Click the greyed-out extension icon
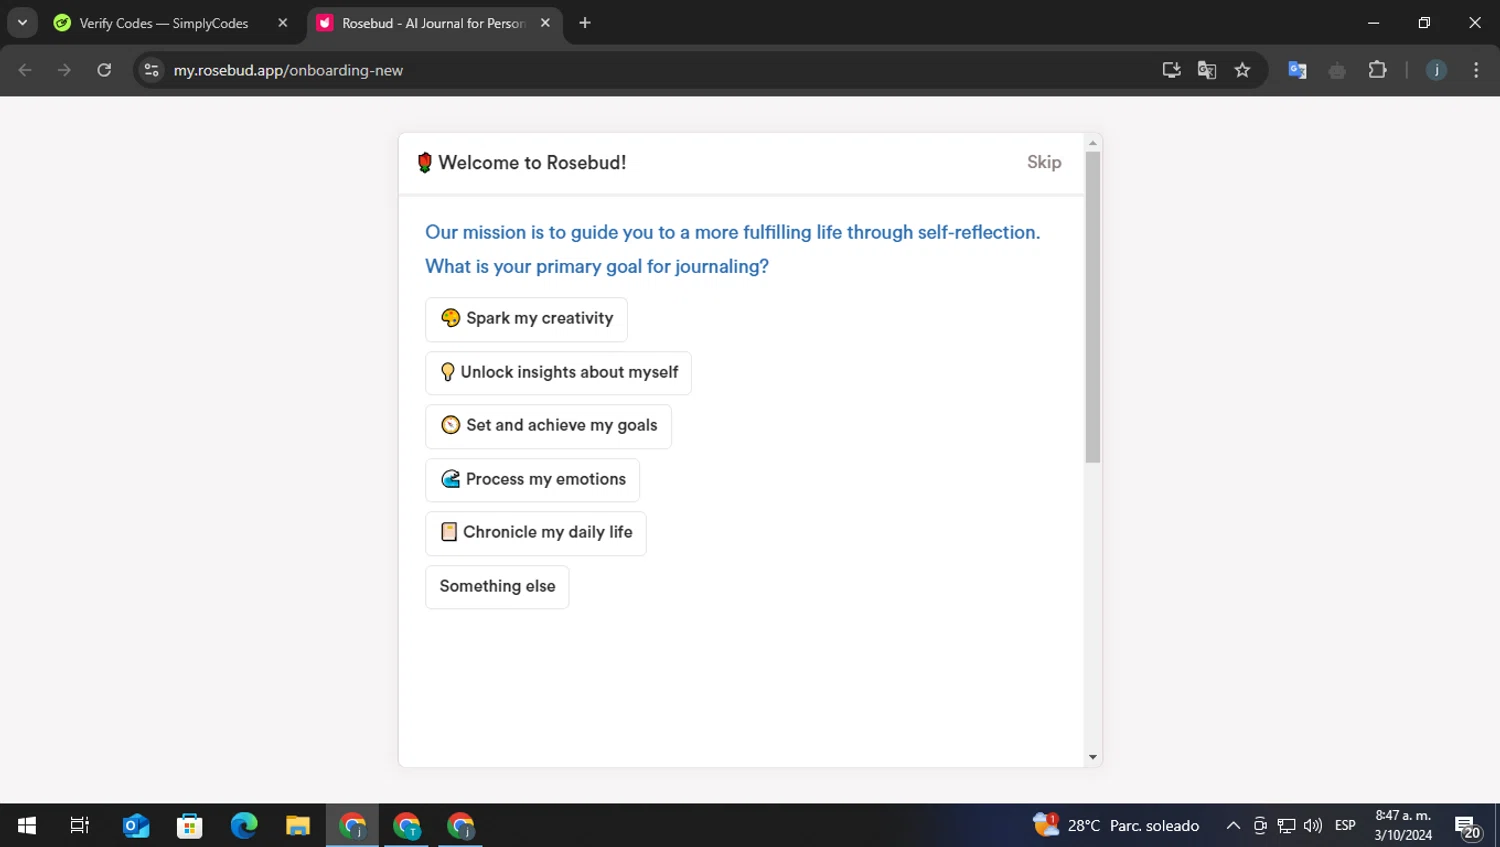The height and width of the screenshot is (847, 1500). pyautogui.click(x=1337, y=70)
